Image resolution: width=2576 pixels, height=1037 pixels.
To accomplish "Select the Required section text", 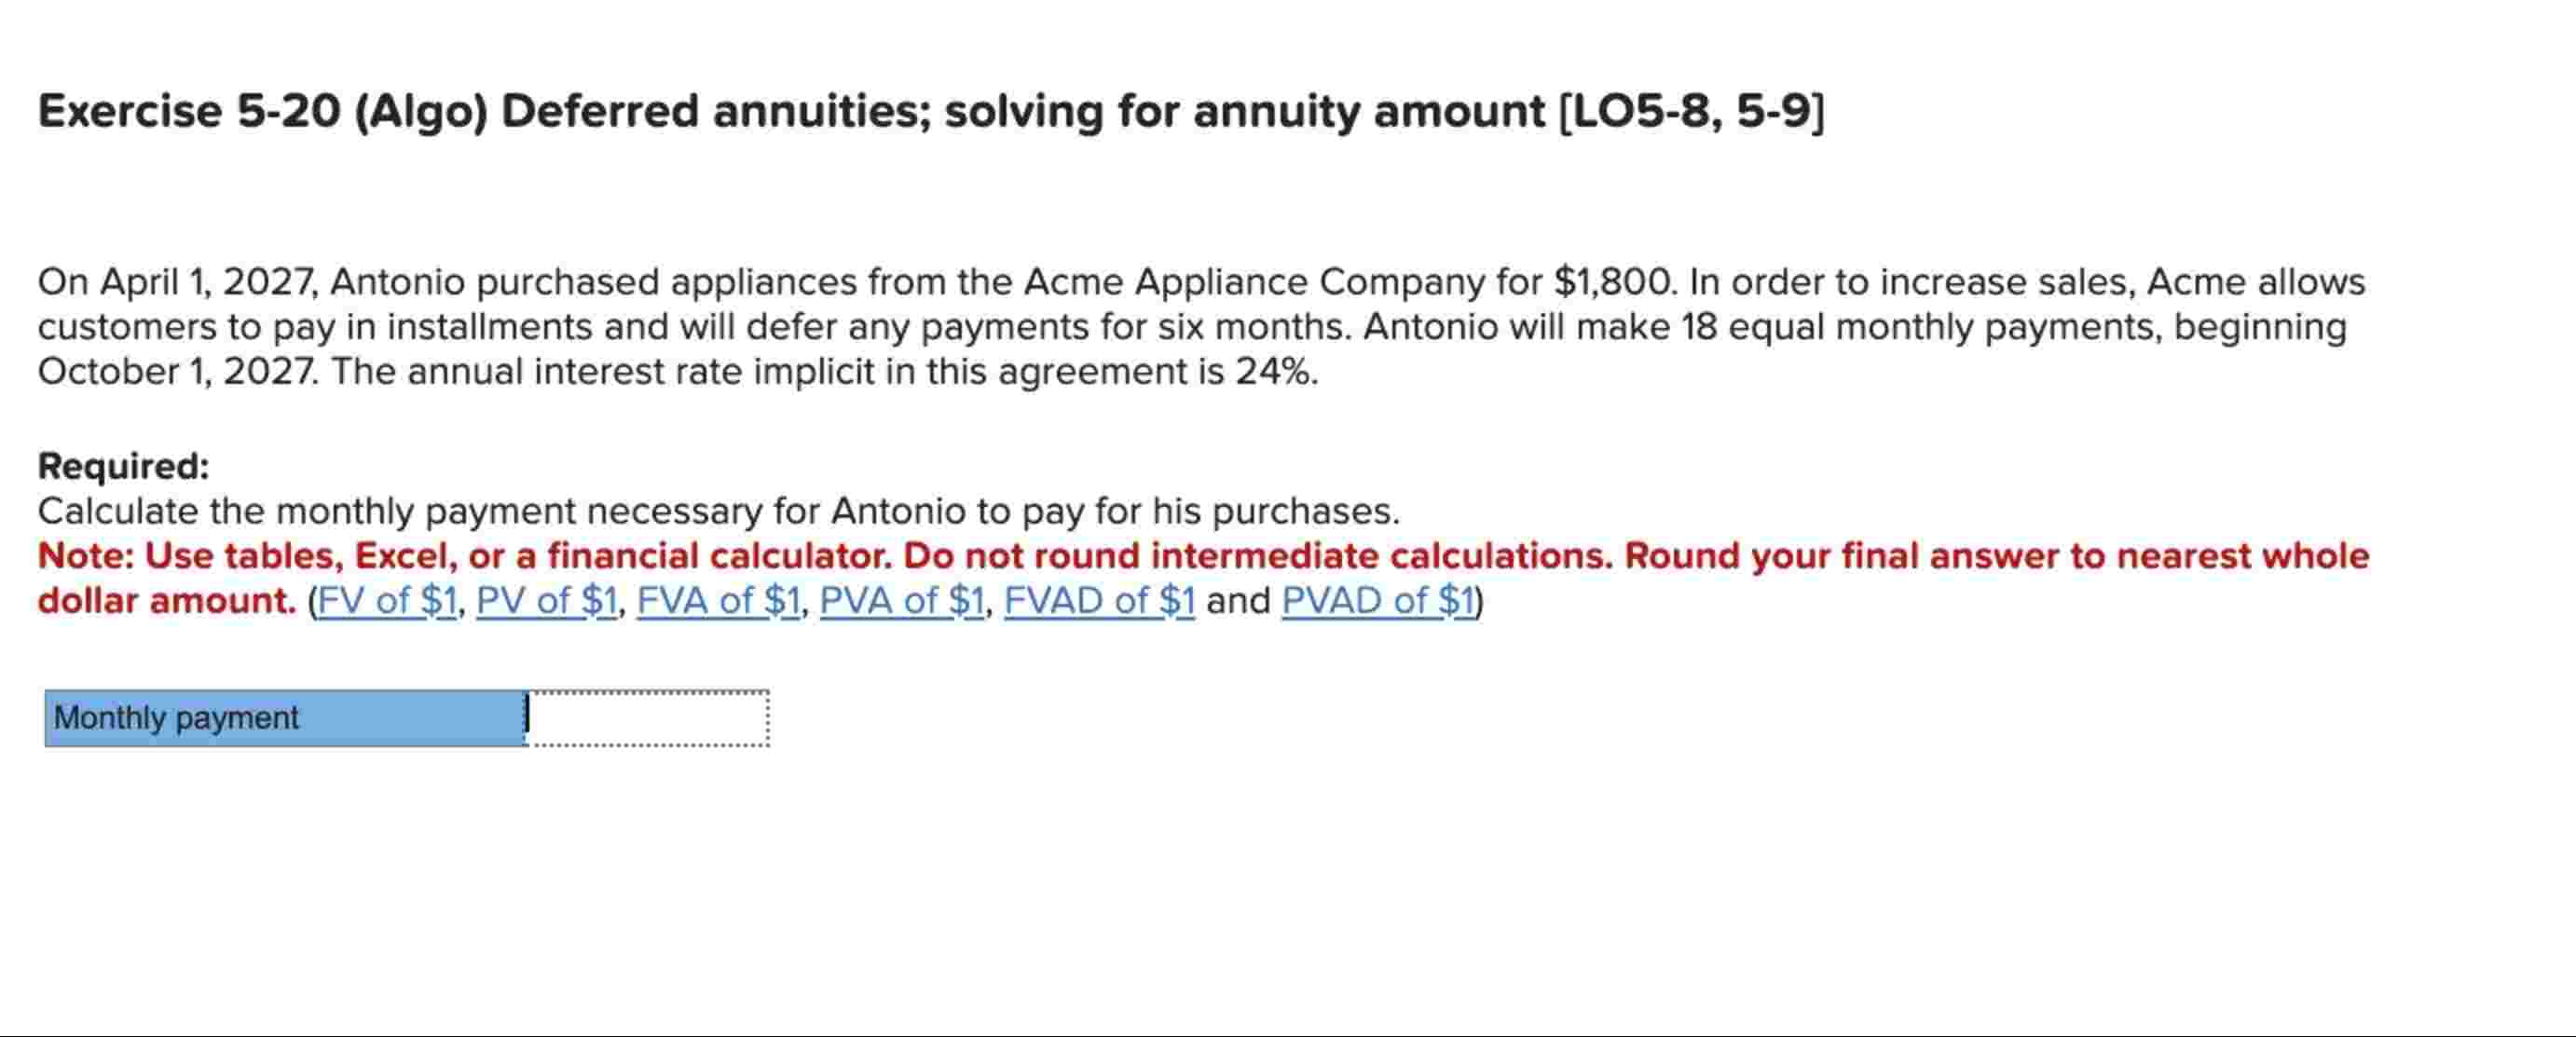I will (x=122, y=464).
